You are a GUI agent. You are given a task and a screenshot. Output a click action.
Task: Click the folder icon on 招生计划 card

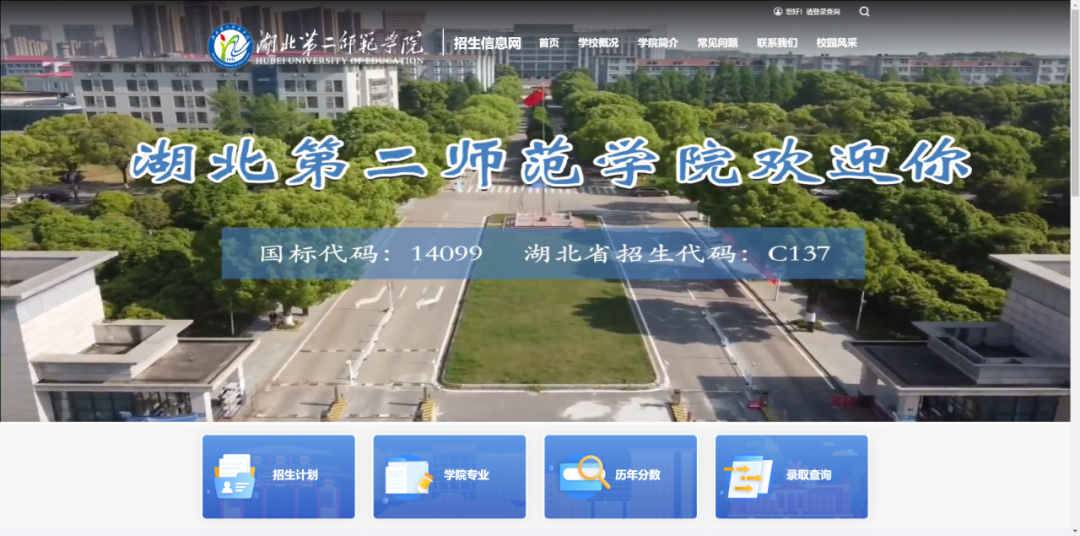click(236, 476)
